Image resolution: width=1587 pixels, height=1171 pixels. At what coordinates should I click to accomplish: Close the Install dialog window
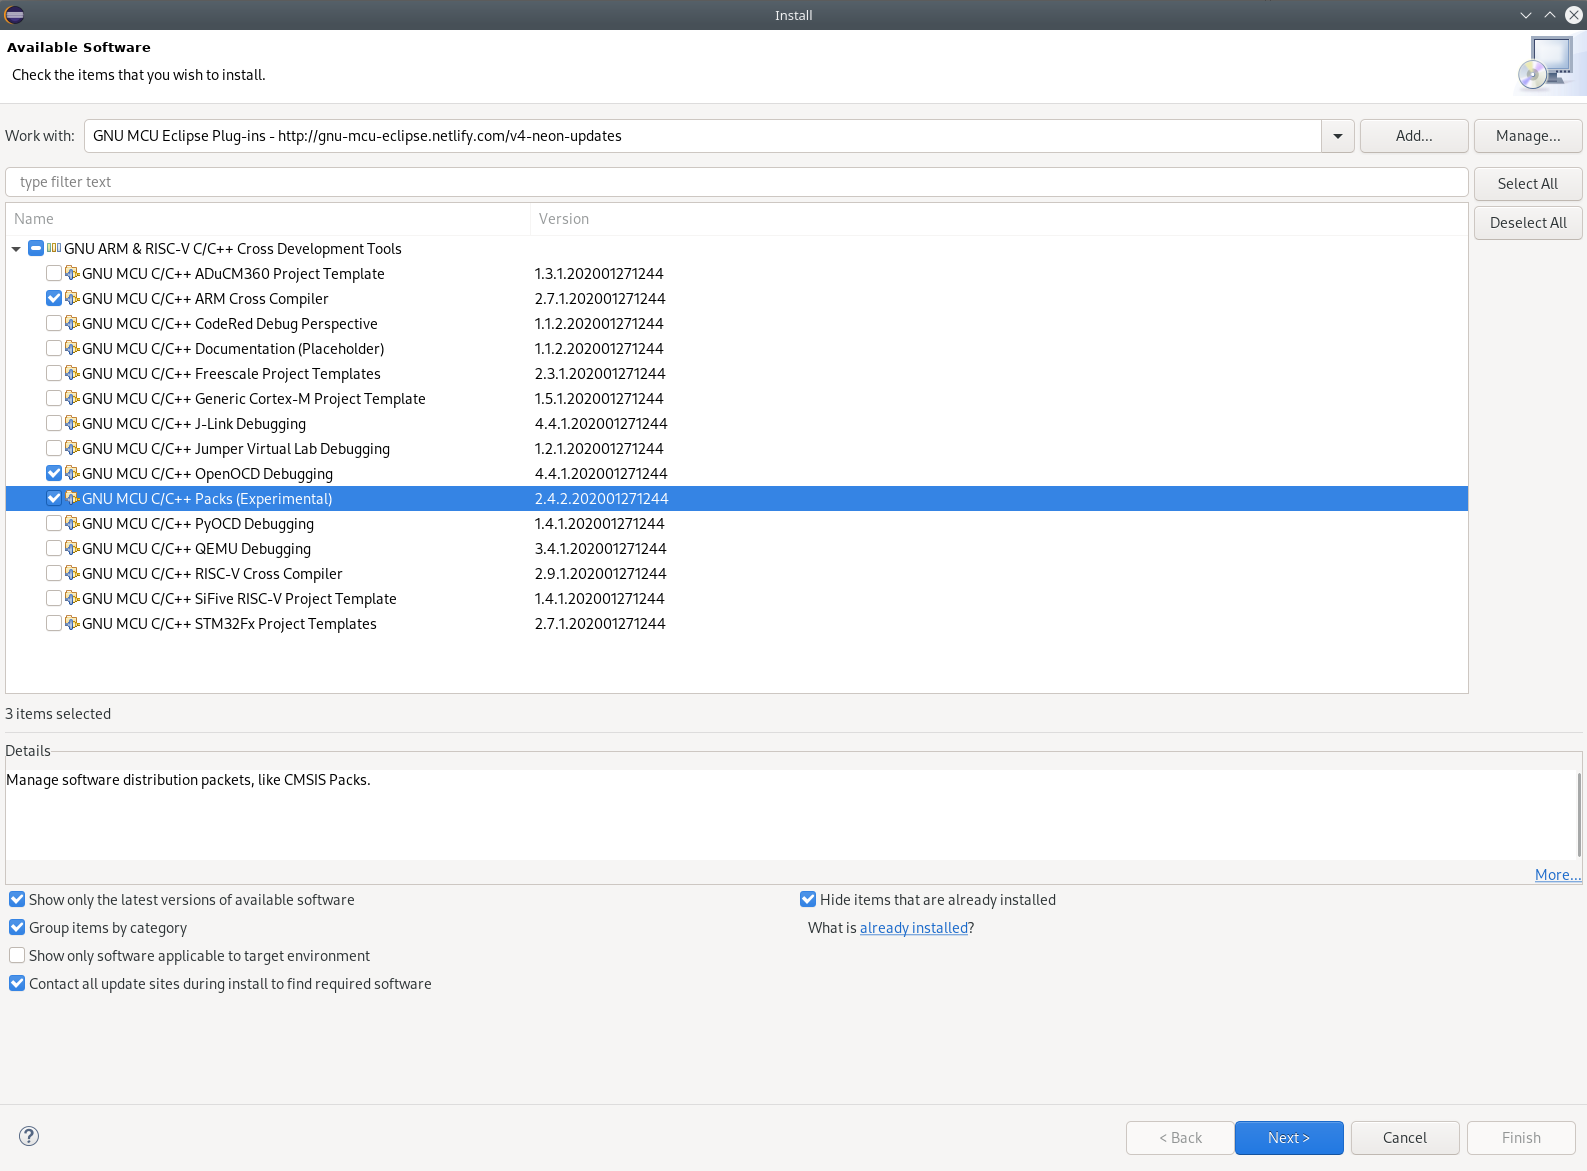1573,15
